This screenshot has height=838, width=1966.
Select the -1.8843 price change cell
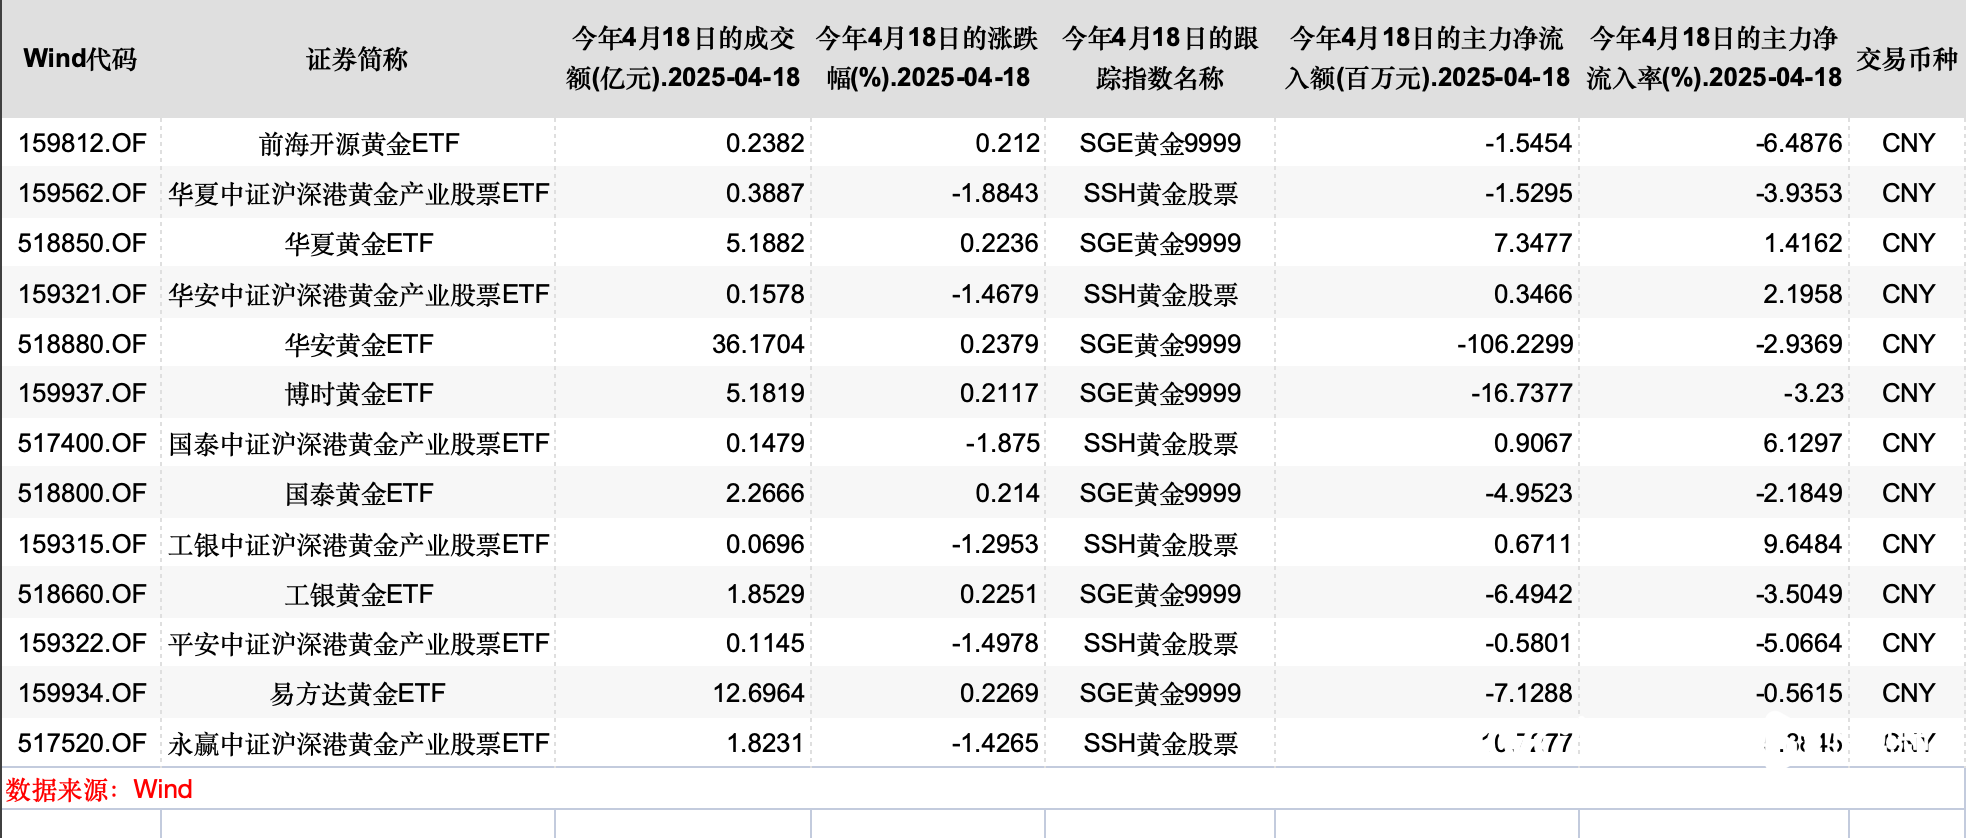994,193
